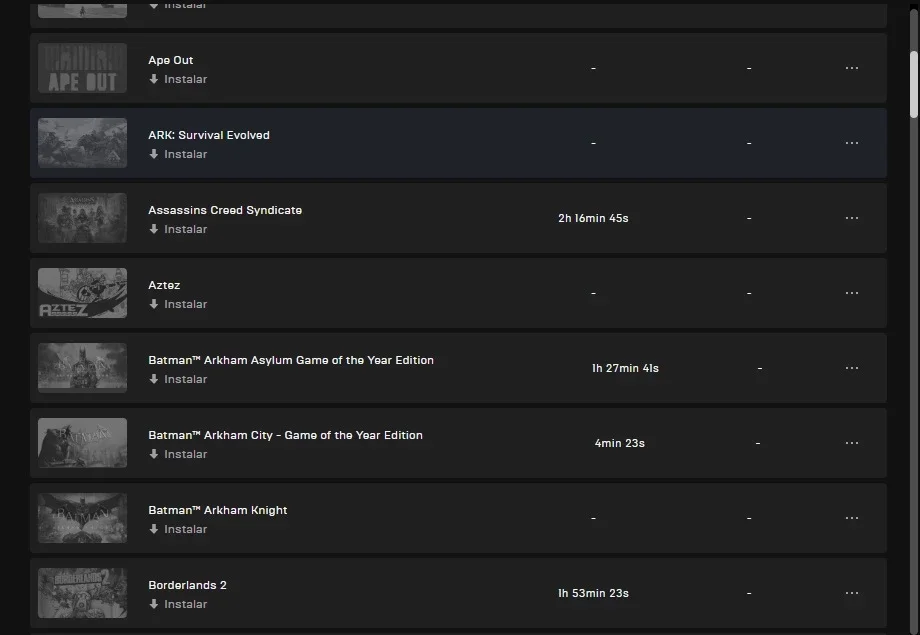Open more options for Assassins Creed Syndicate
920x635 pixels.
coord(851,218)
